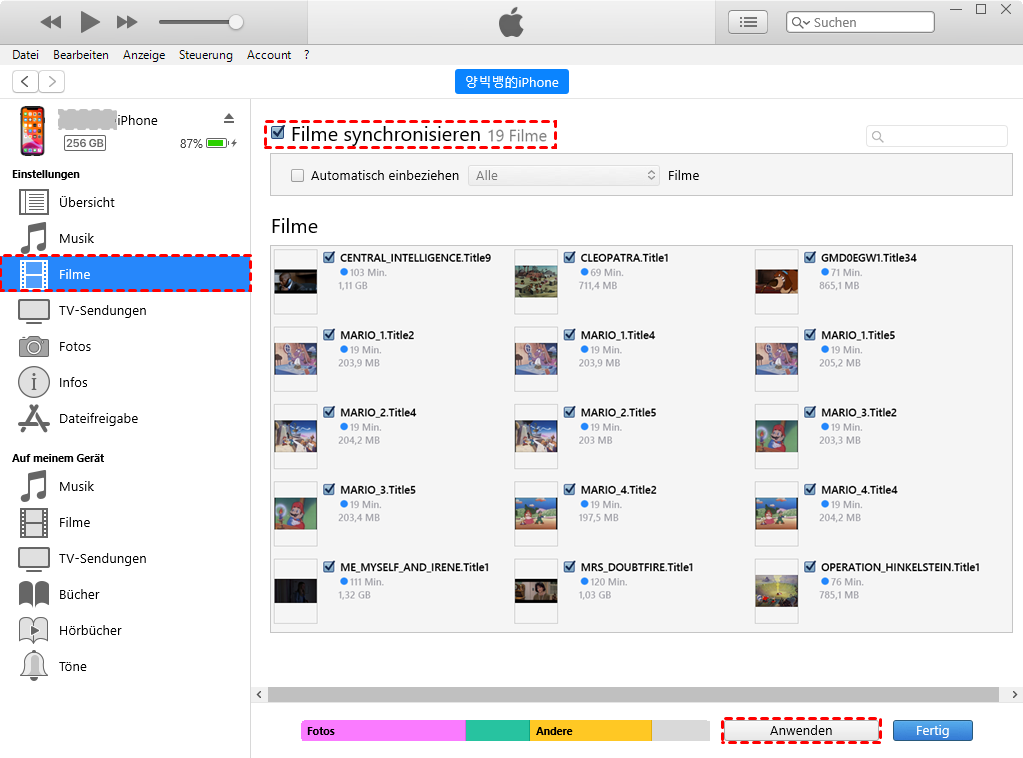Open the Alle dropdown
Screen dimensions: 1023x758
(563, 175)
